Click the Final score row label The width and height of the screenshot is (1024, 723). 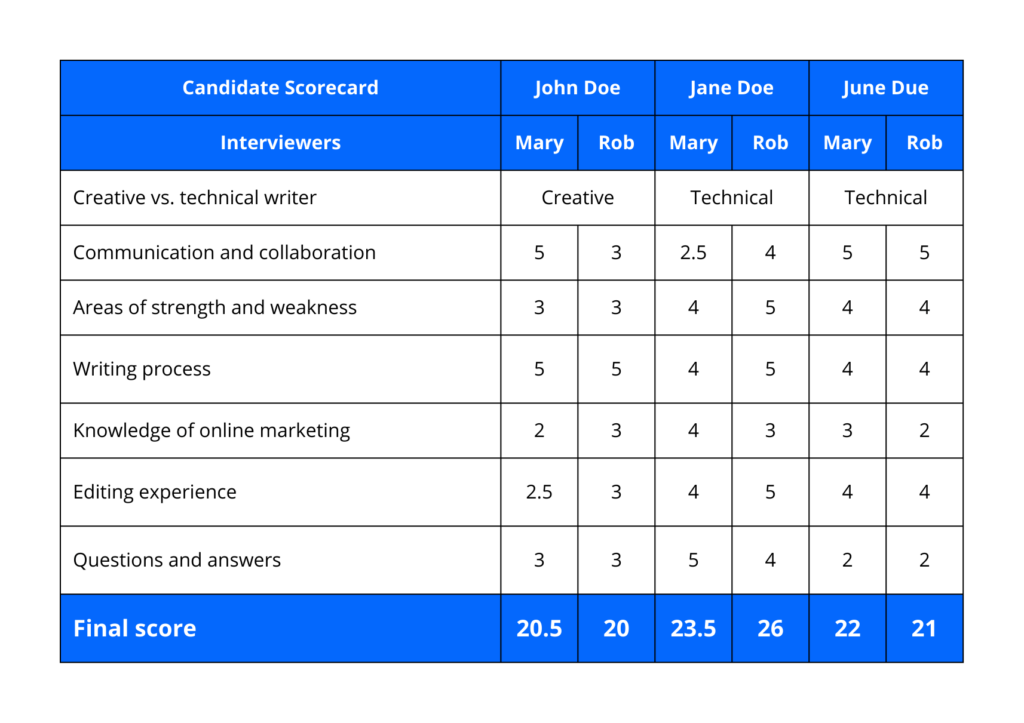click(135, 629)
